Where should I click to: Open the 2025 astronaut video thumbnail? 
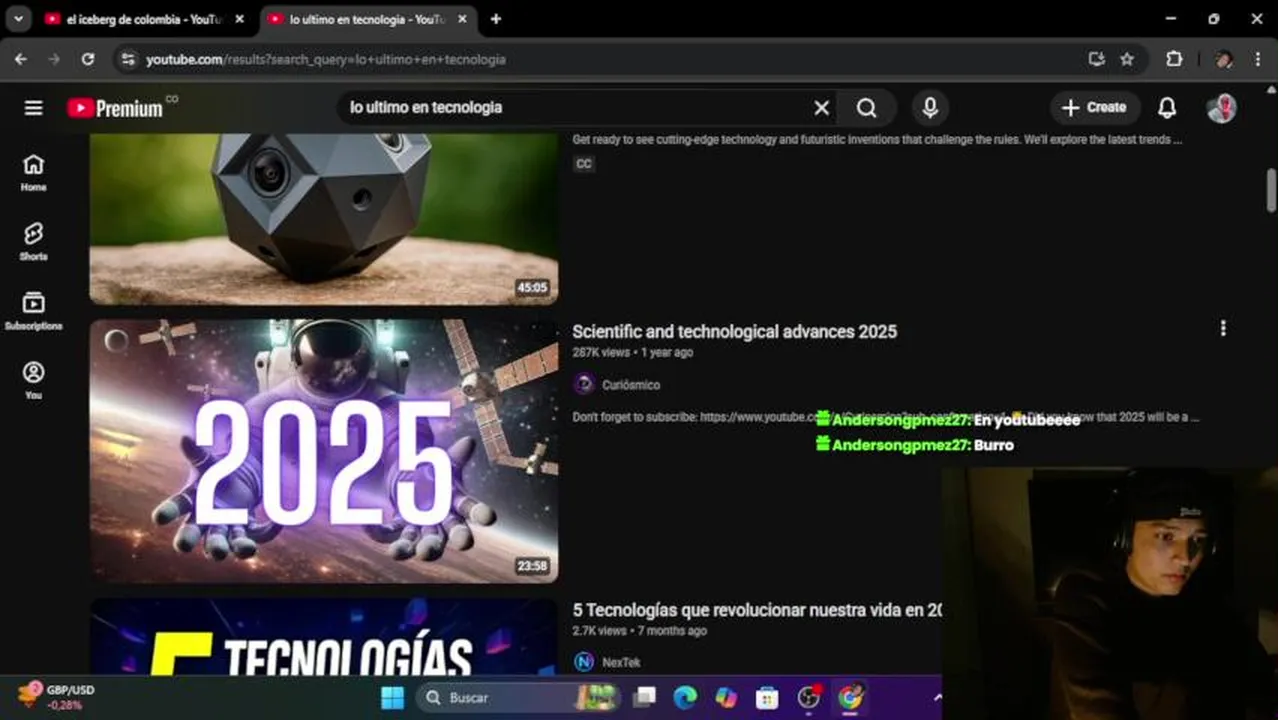[x=324, y=451]
